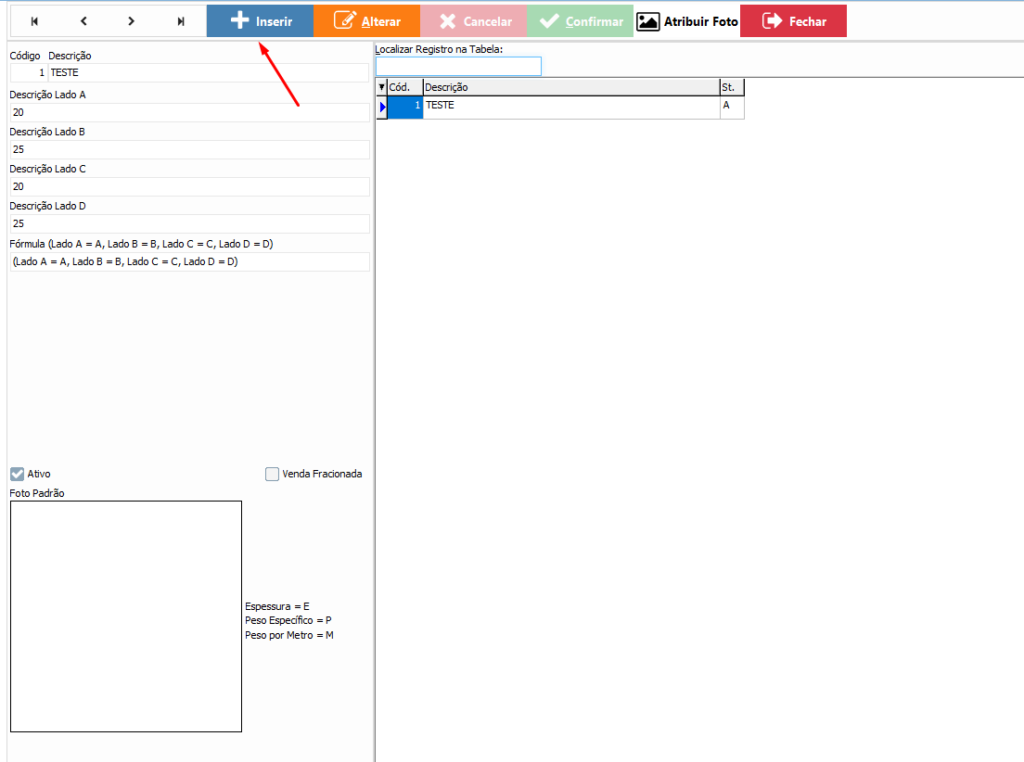Click the Descrição Lado A field
This screenshot has width=1024, height=762.
(189, 112)
